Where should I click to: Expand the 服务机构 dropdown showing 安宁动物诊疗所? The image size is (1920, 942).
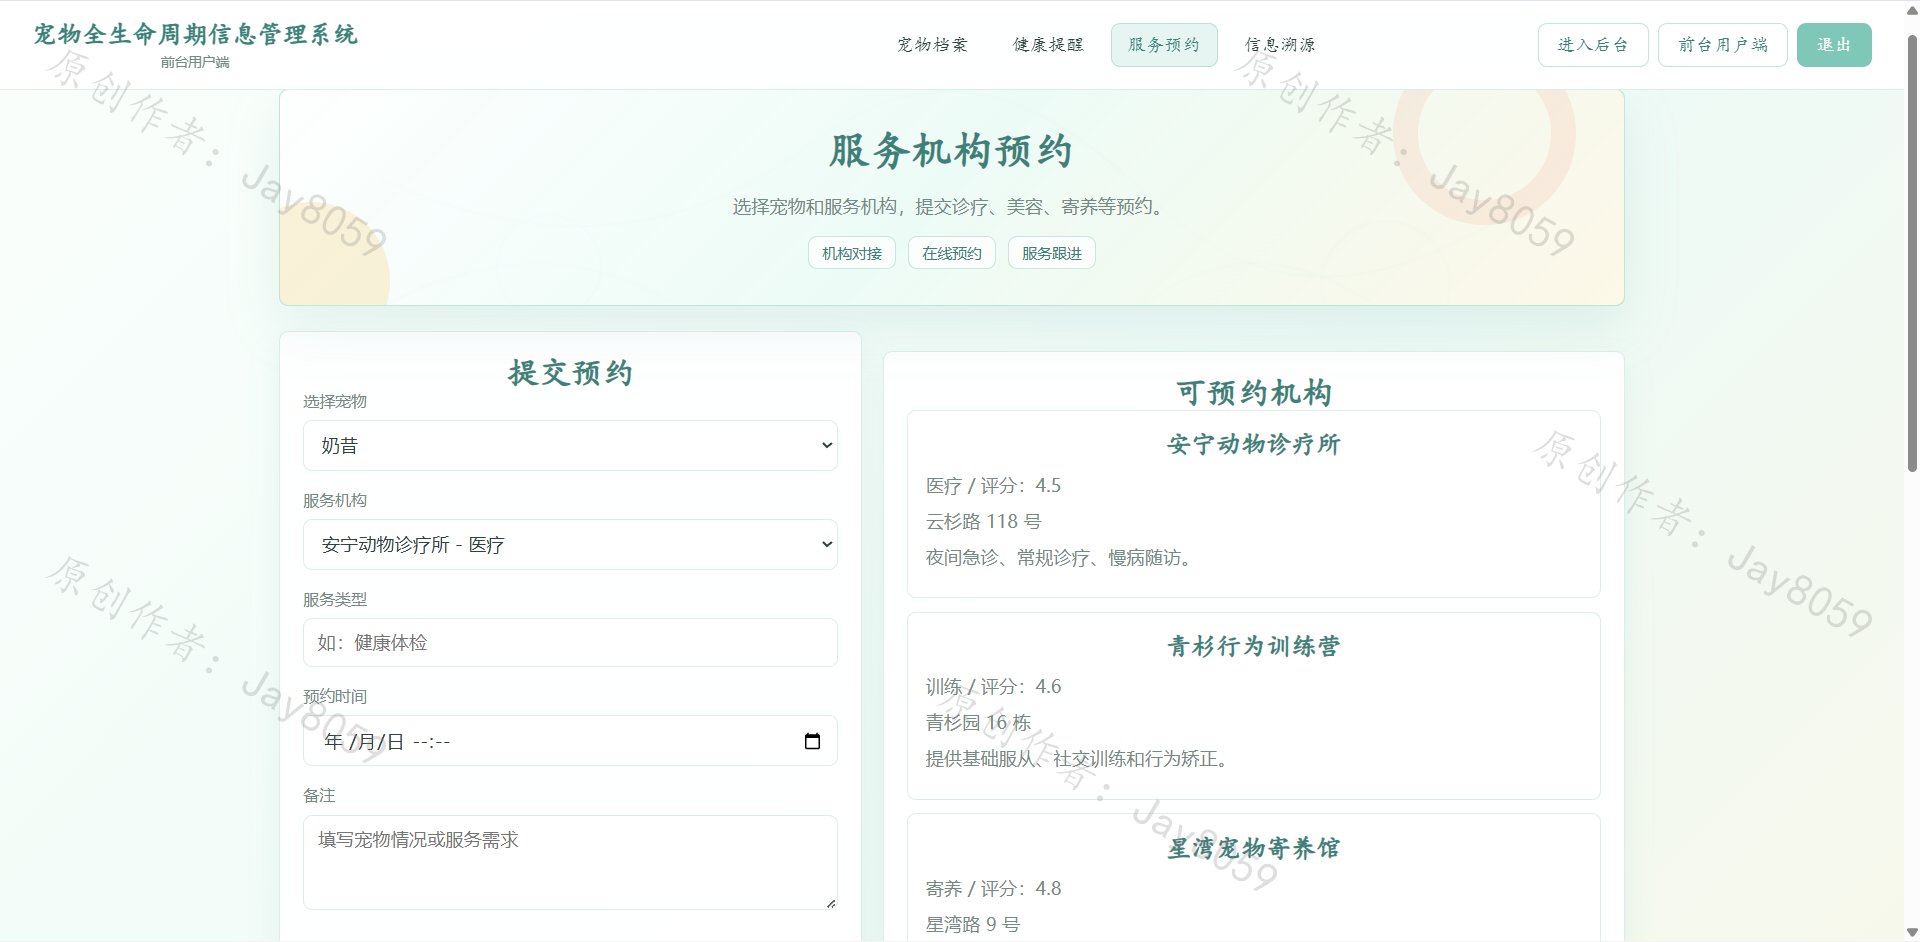pos(570,544)
